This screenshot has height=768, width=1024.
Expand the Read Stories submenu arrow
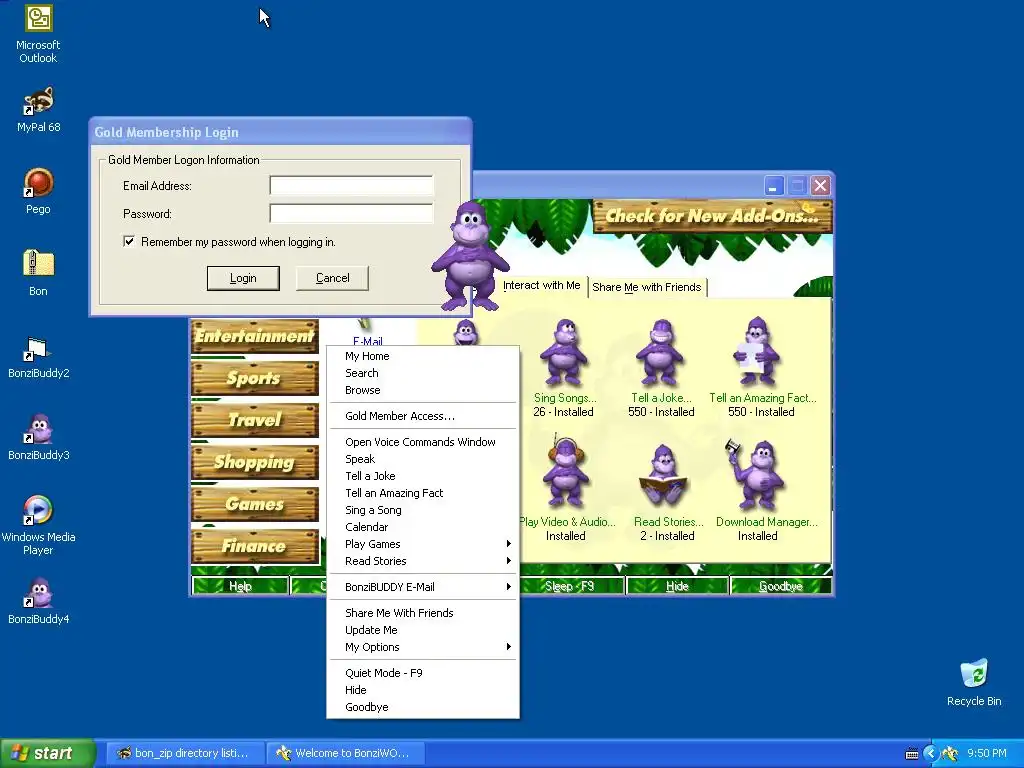tap(508, 561)
